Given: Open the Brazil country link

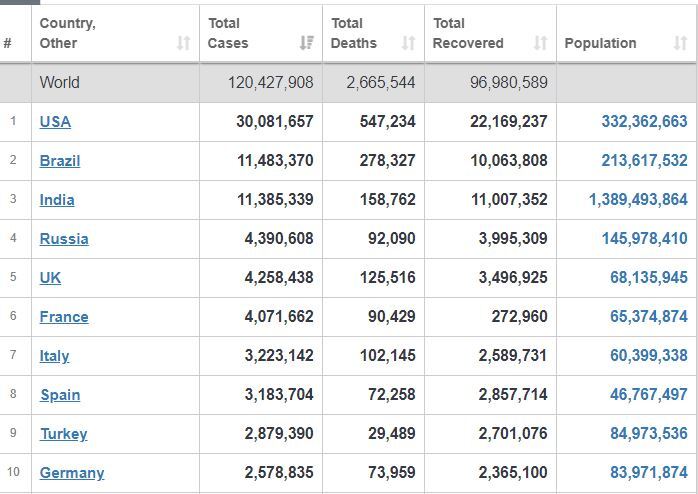Looking at the screenshot, I should pos(60,161).
